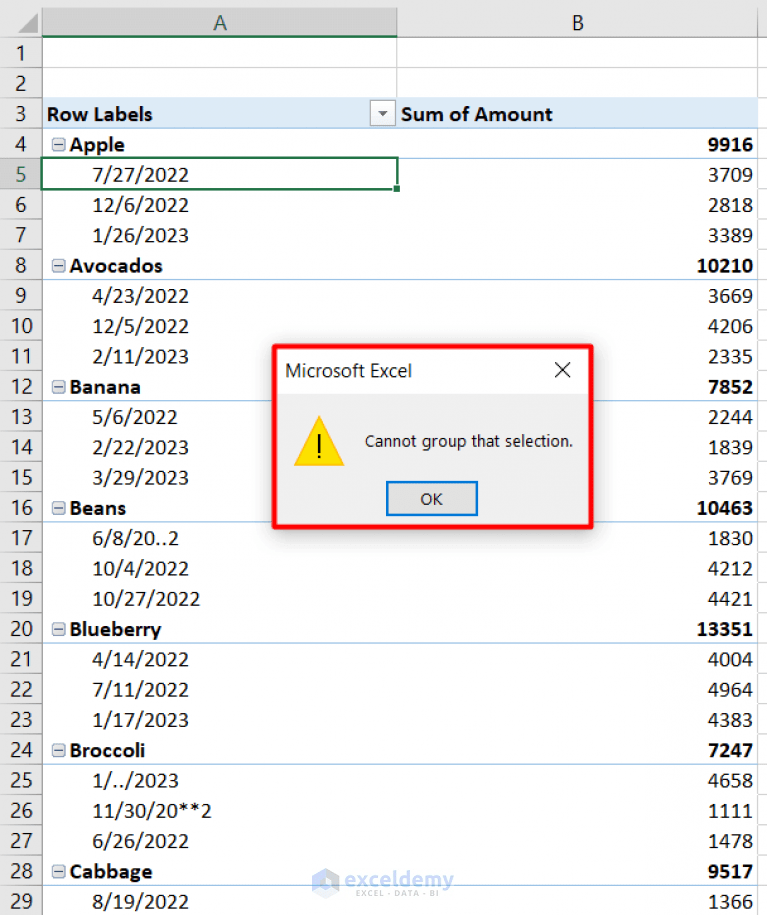
Task: Select the 4/23/2022 date cell
Action: click(x=219, y=296)
